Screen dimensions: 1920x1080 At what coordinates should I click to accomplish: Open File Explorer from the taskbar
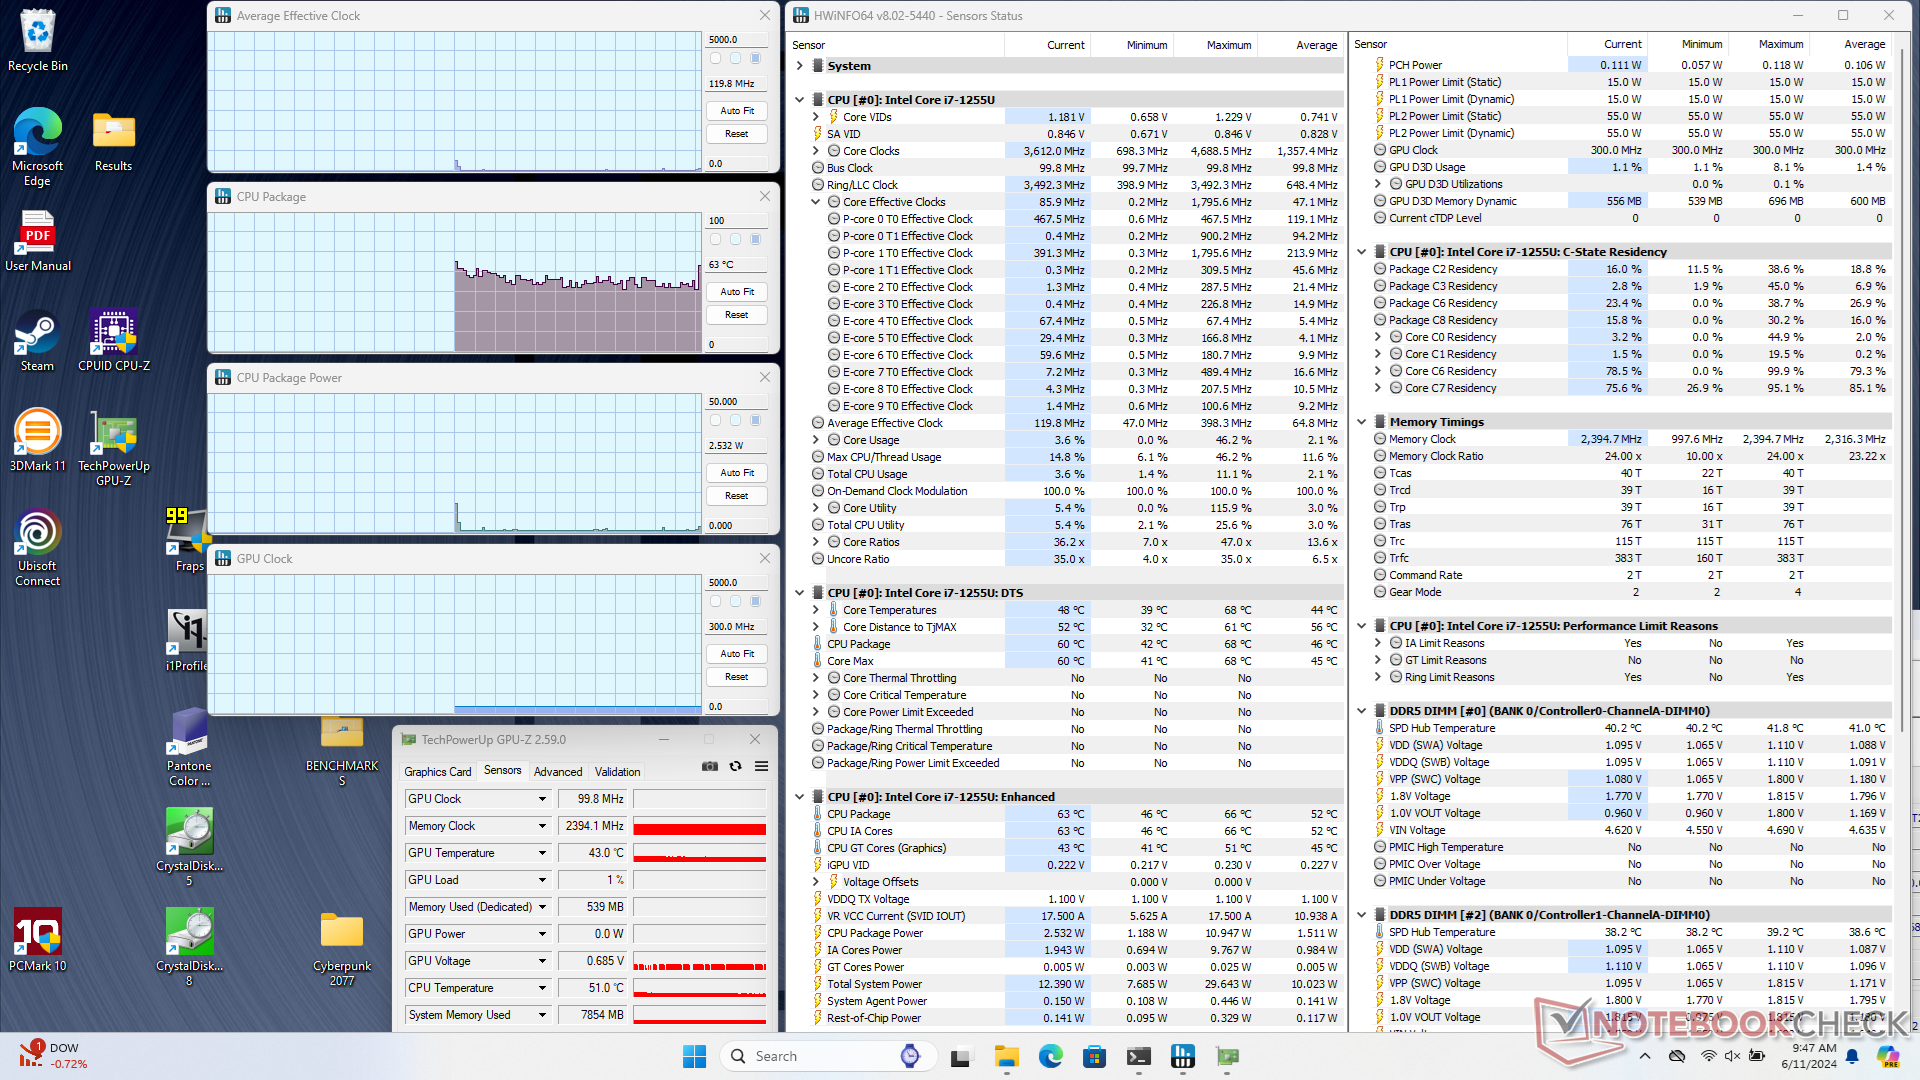1006,1056
